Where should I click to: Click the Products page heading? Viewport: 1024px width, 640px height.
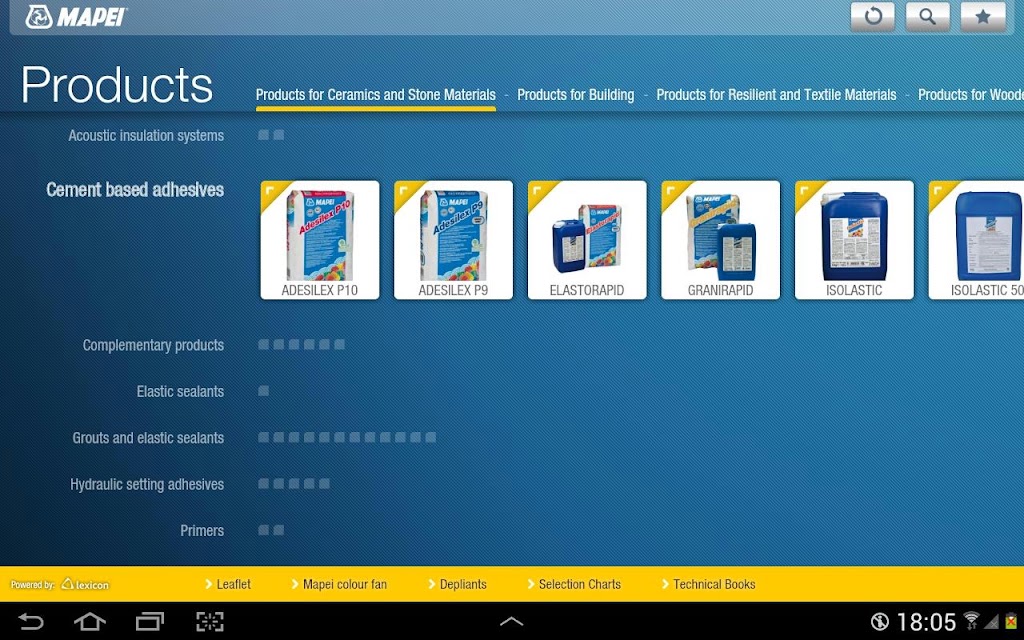pos(117,84)
